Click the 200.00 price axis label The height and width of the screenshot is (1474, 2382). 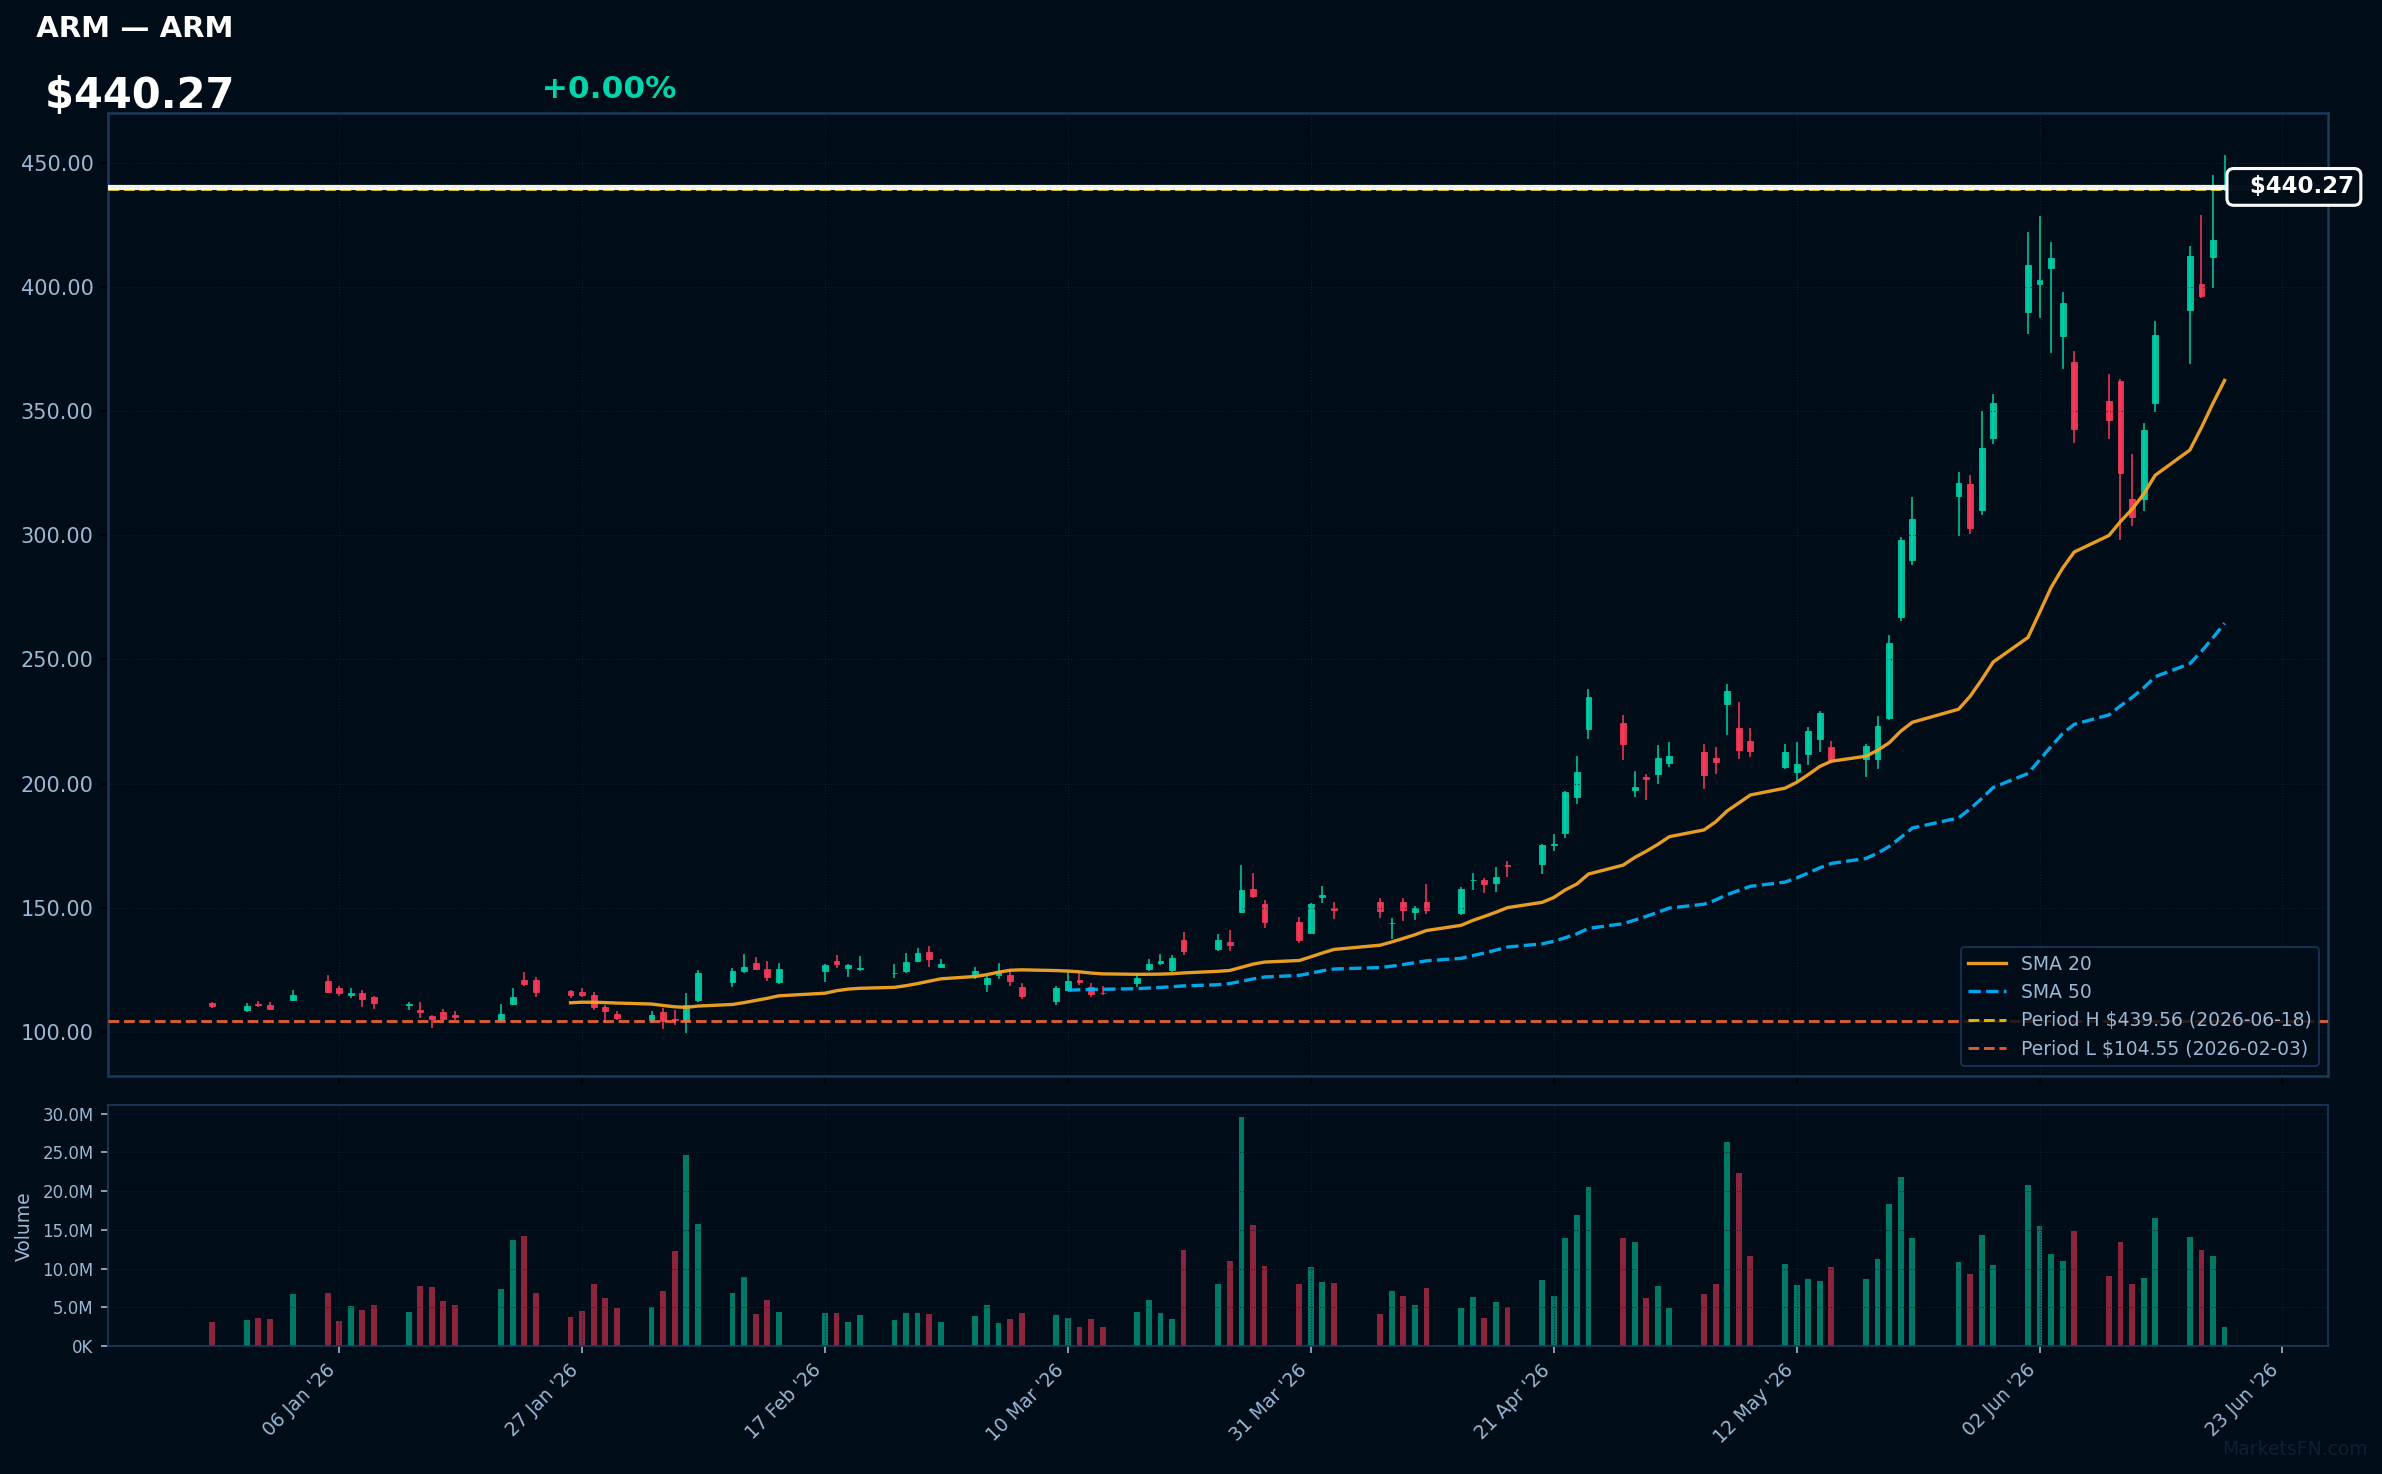(57, 785)
